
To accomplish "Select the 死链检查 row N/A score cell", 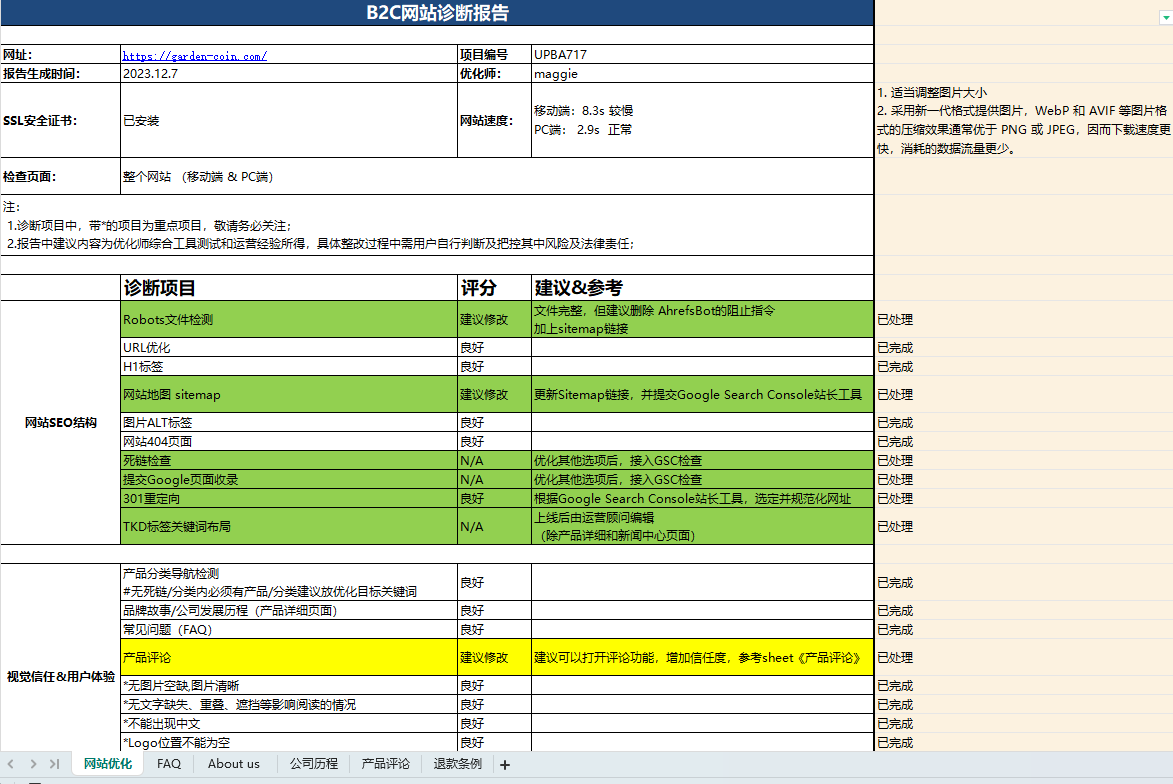I will coord(494,460).
